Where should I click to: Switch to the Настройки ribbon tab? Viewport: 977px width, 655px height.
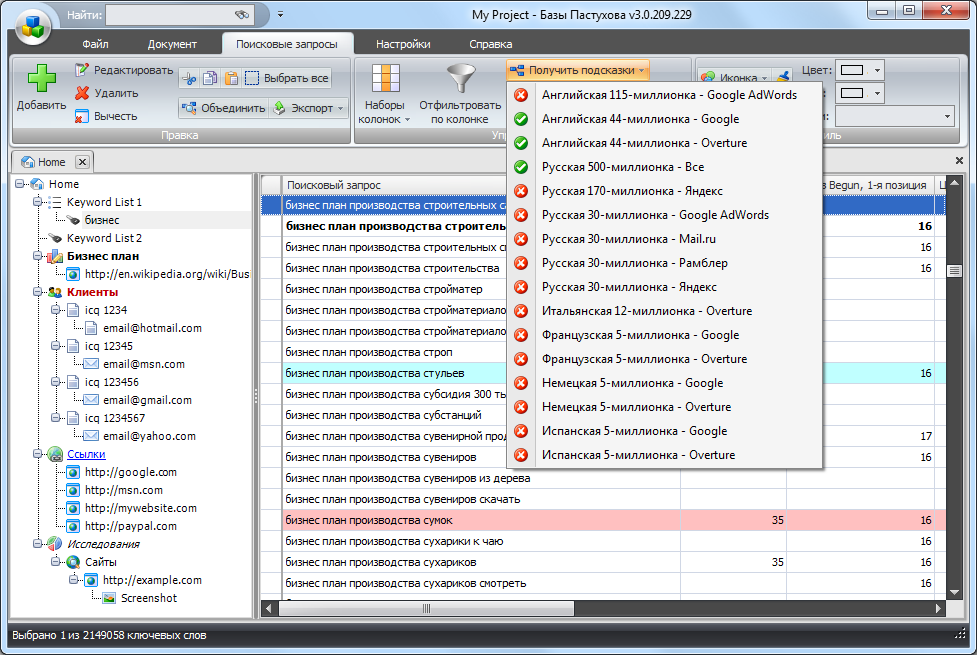pos(403,44)
